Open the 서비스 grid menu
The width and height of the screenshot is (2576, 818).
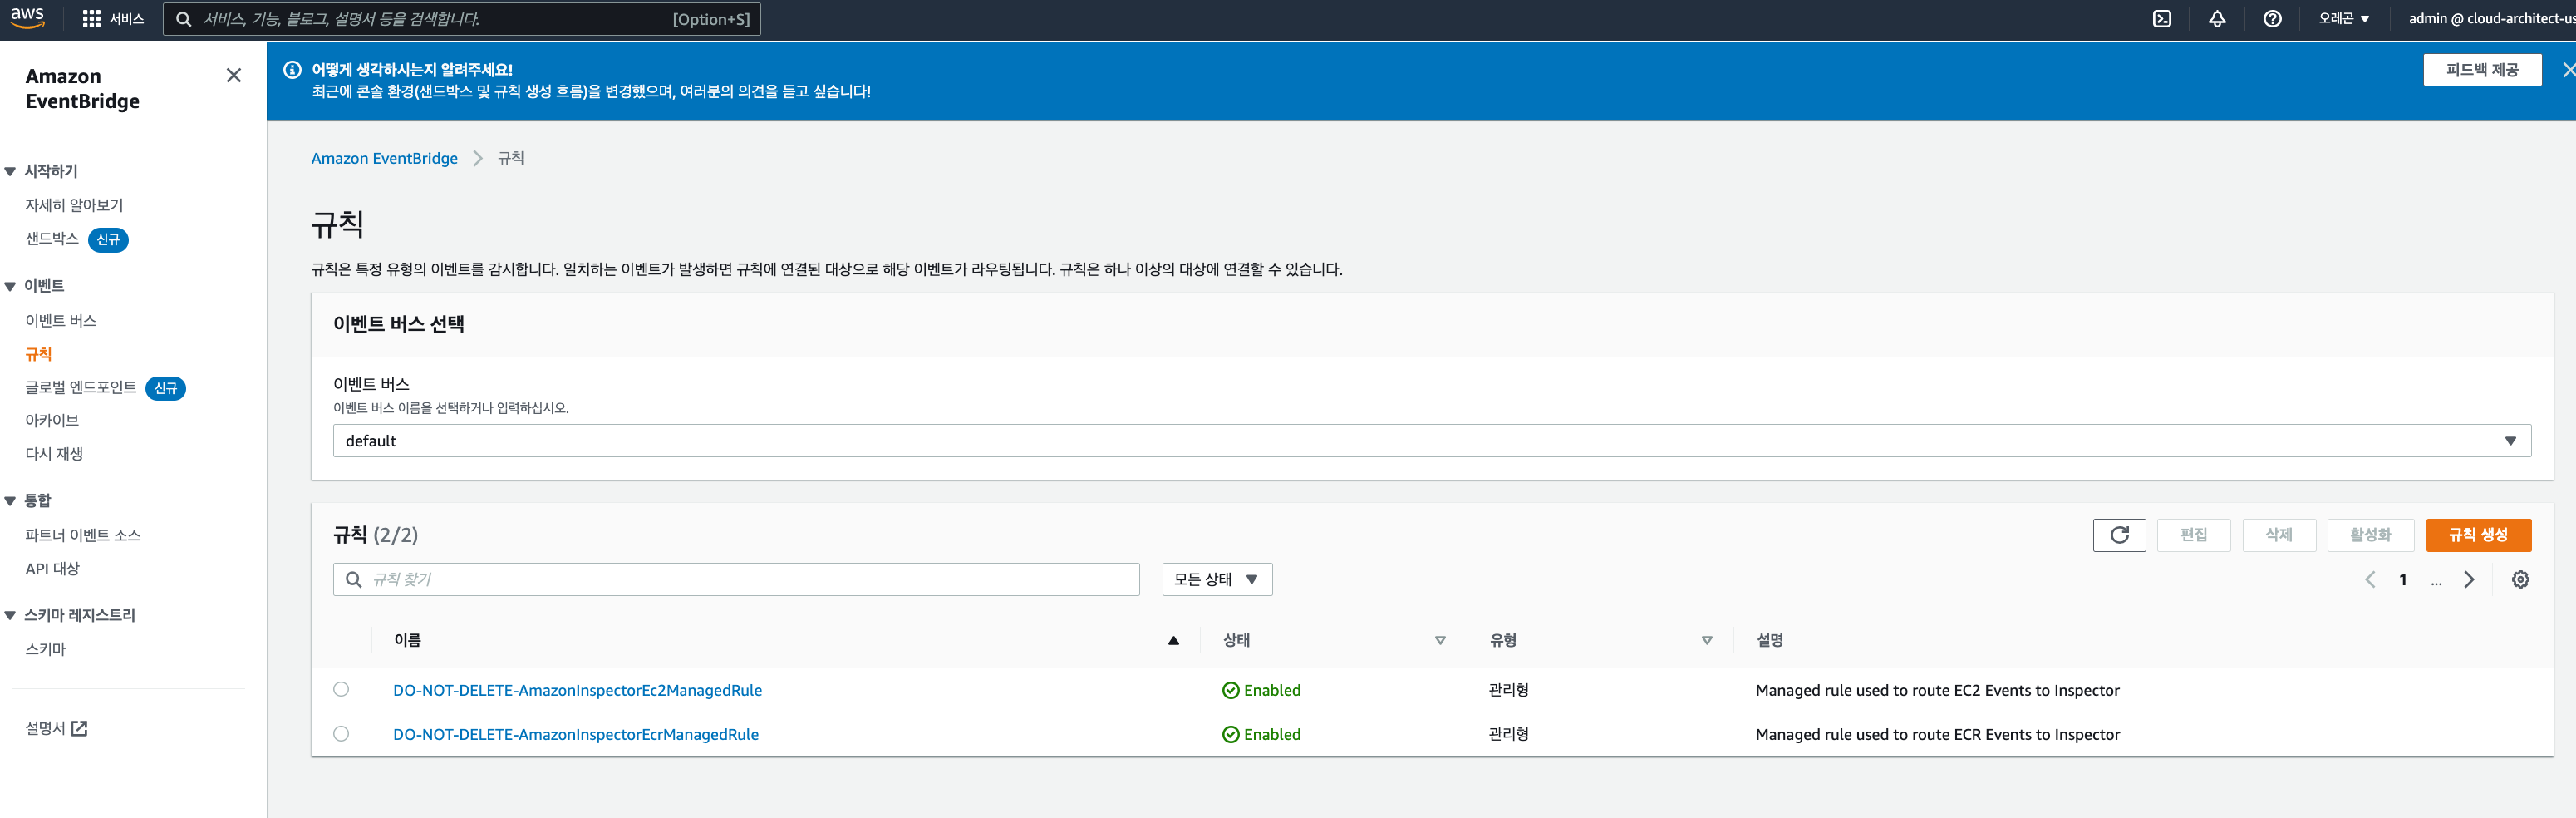click(x=112, y=19)
